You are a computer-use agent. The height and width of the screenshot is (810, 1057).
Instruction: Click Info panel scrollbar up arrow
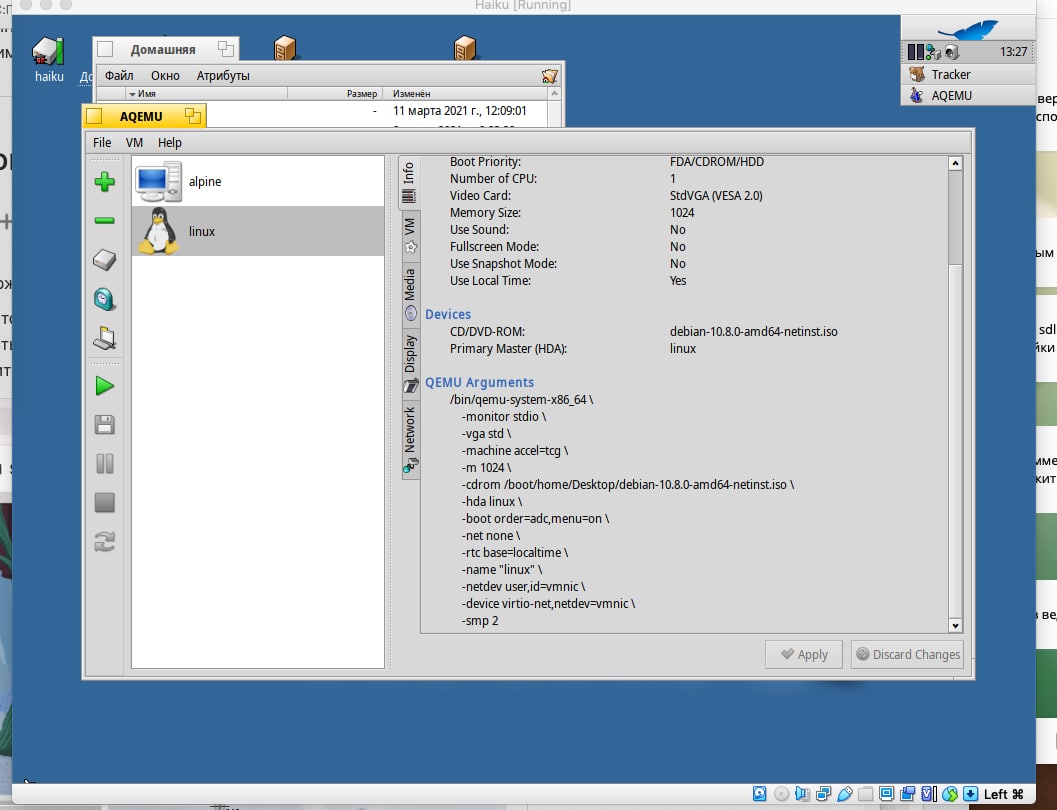955,163
